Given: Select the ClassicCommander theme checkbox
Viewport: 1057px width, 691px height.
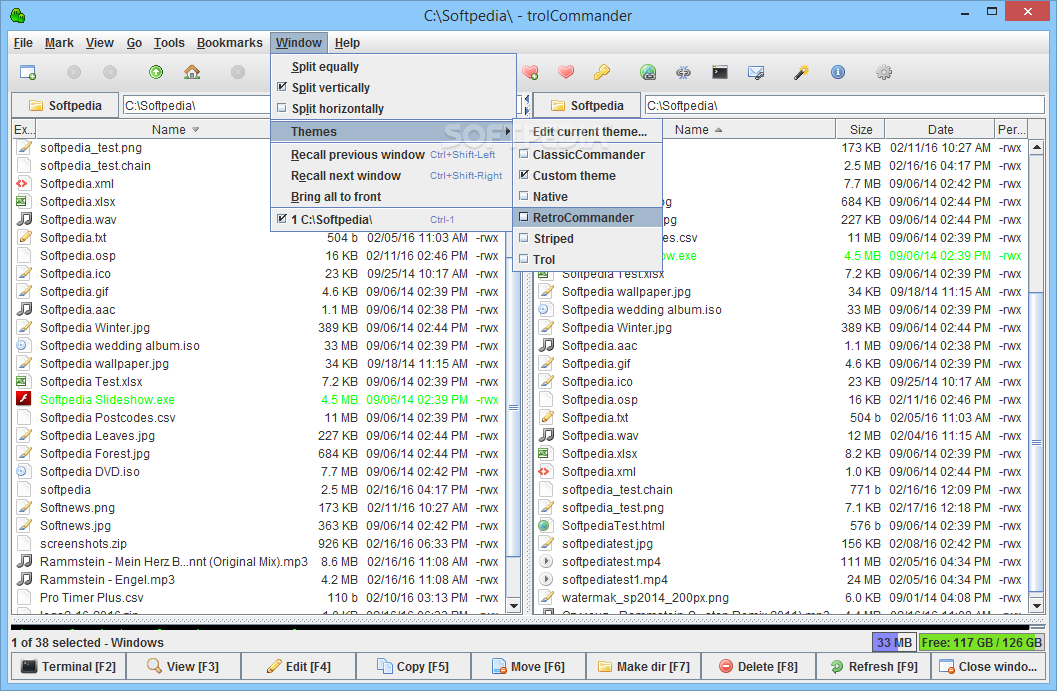Looking at the screenshot, I should click(524, 154).
